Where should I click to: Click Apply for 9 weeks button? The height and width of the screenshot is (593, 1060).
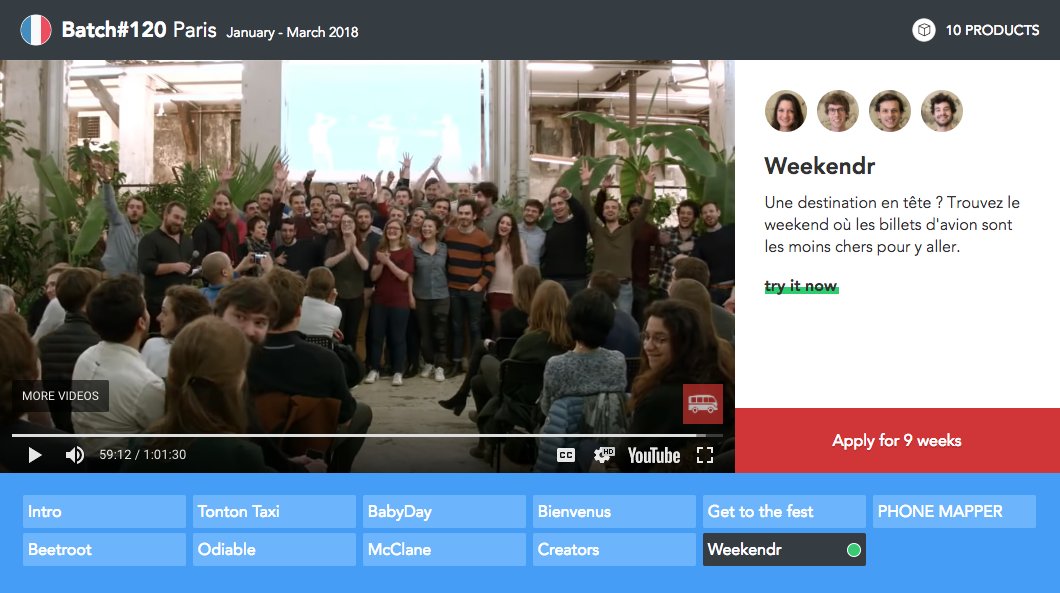[x=897, y=440]
